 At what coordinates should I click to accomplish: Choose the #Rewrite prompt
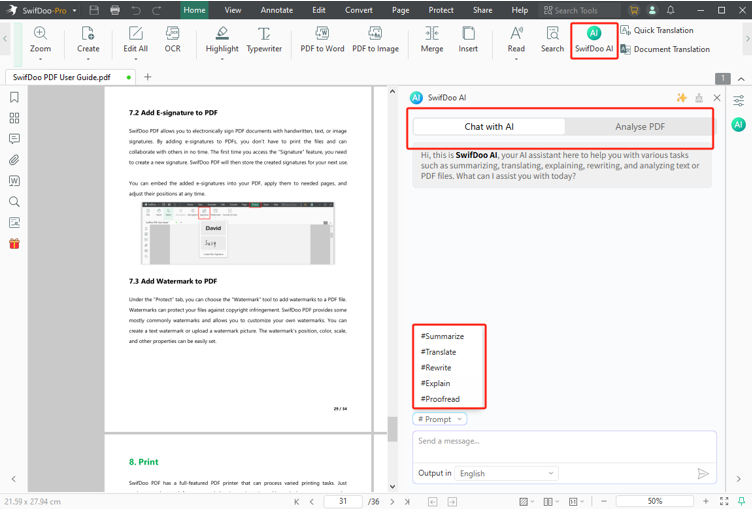pyautogui.click(x=436, y=368)
